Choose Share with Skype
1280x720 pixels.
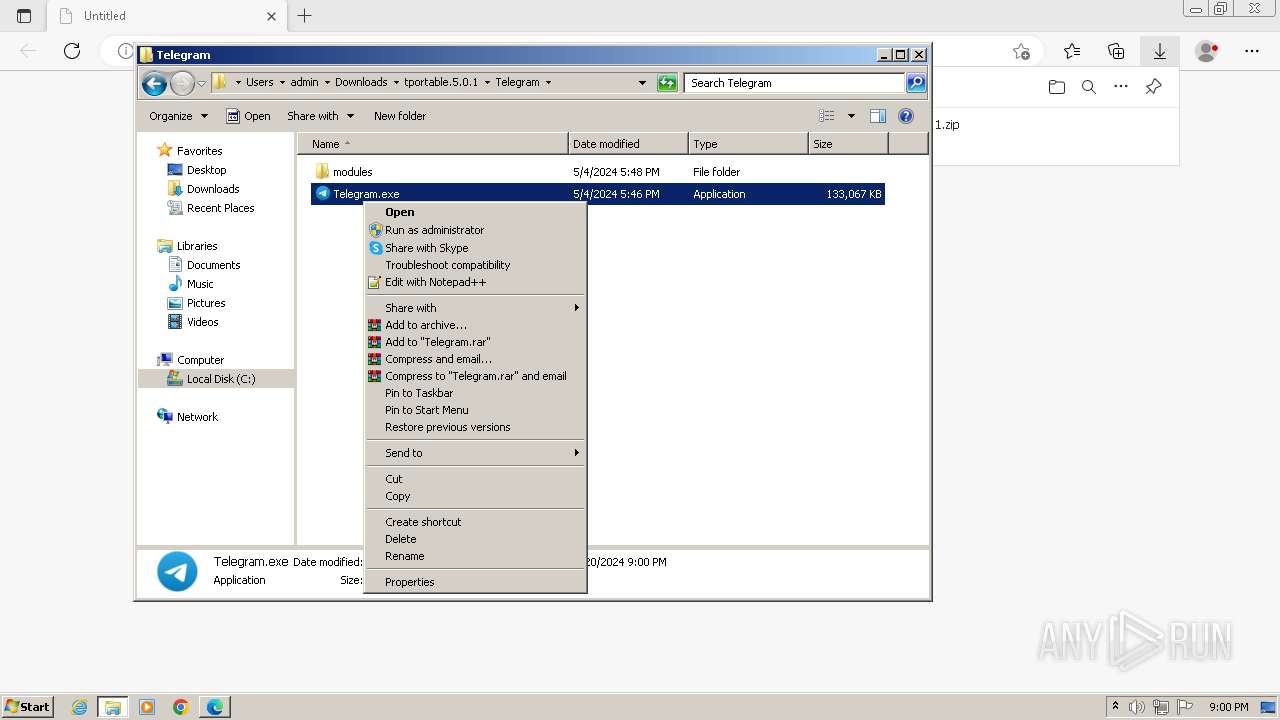tap(475, 248)
